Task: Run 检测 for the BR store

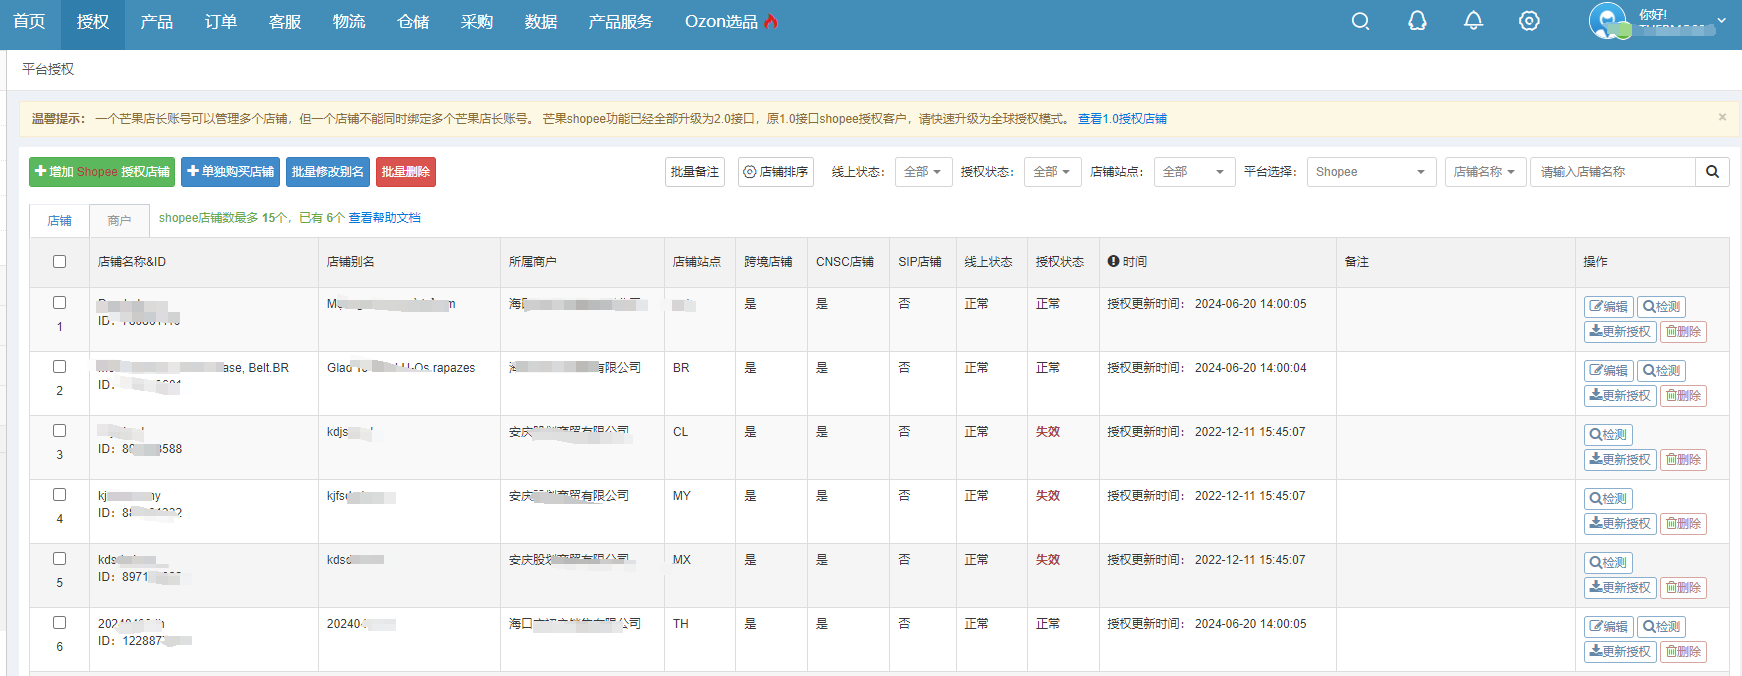Action: coord(1661,371)
